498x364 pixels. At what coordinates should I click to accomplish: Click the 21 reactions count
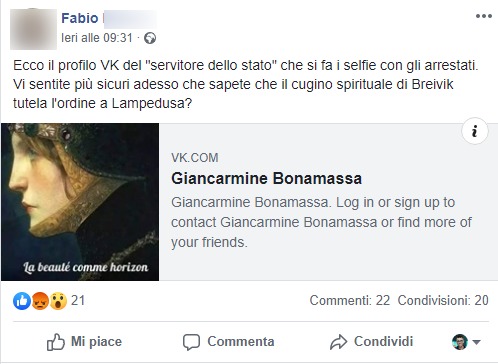(x=78, y=301)
